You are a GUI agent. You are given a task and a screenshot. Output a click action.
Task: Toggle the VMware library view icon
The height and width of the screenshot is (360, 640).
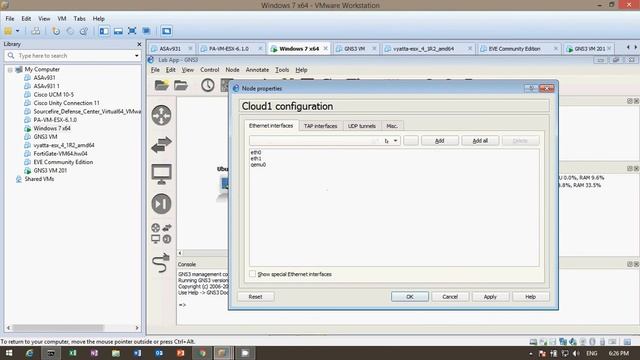(x=104, y=31)
